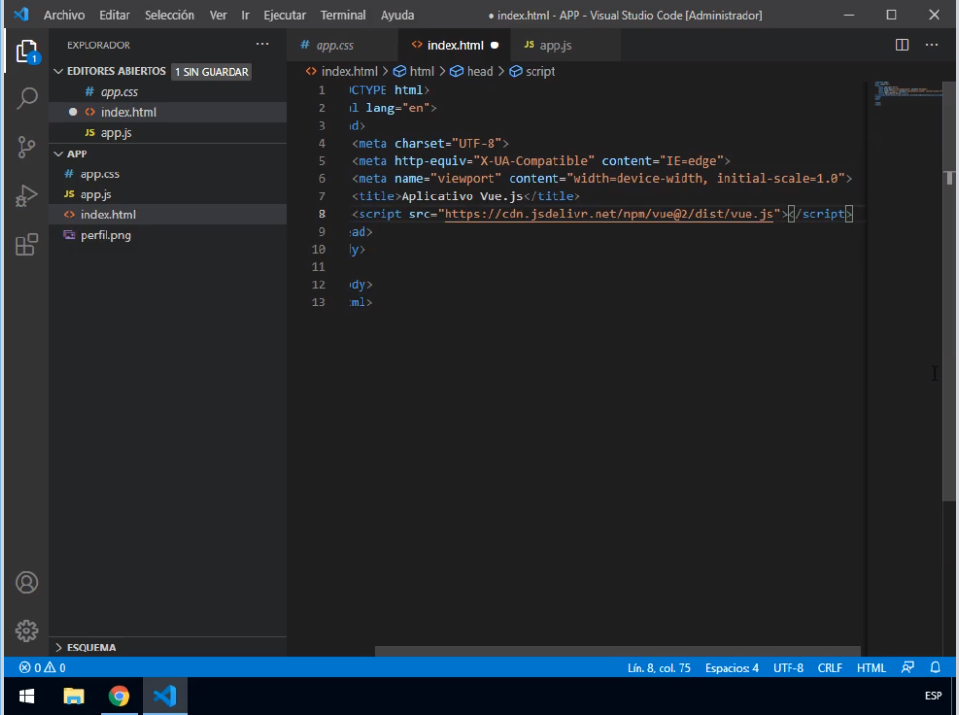The height and width of the screenshot is (715, 959).
Task: Open the Extensions view
Action: [x=27, y=245]
